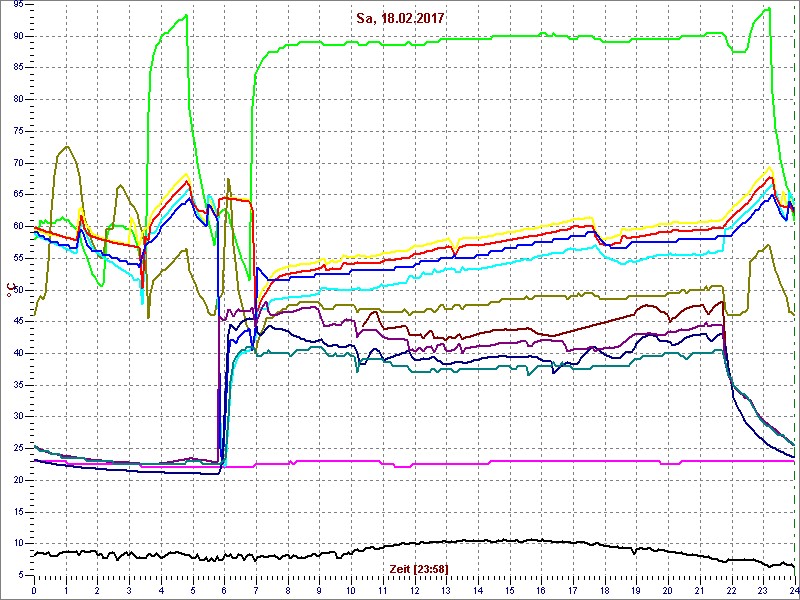The height and width of the screenshot is (600, 800).
Task: Select the 30 label on temperature axis
Action: point(17,417)
